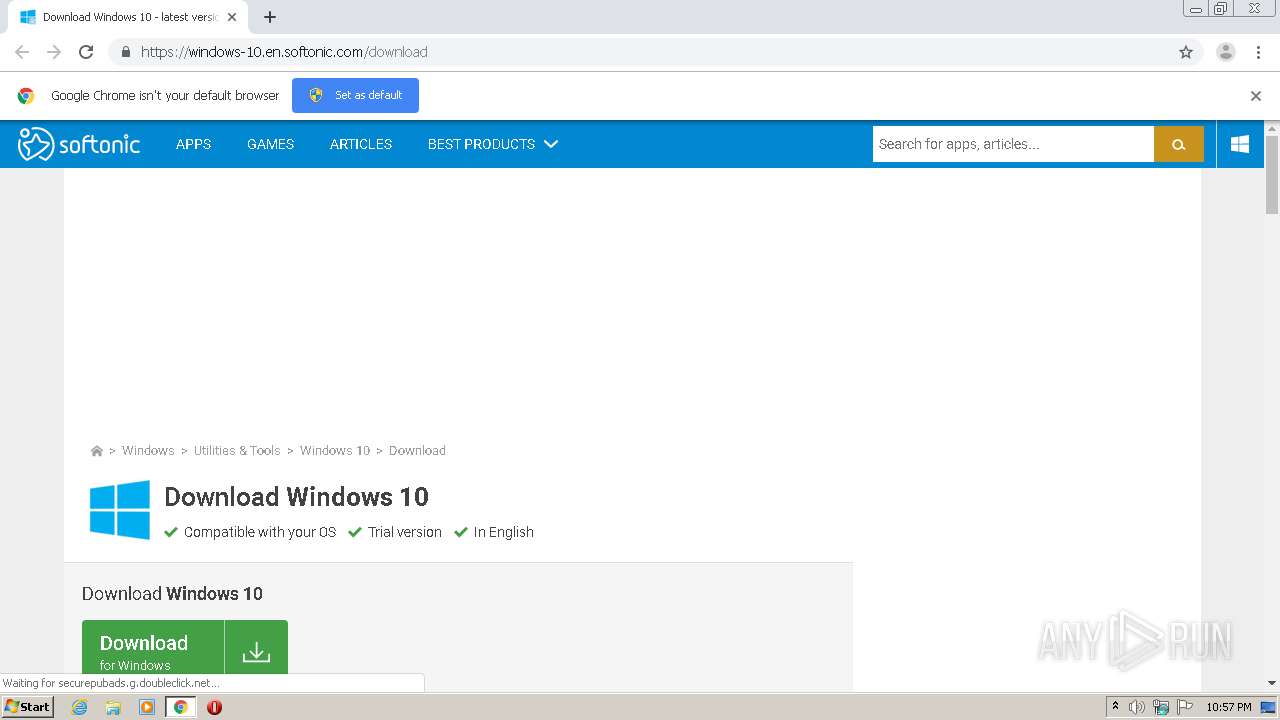
Task: Click the network tray icon
Action: 1161,707
